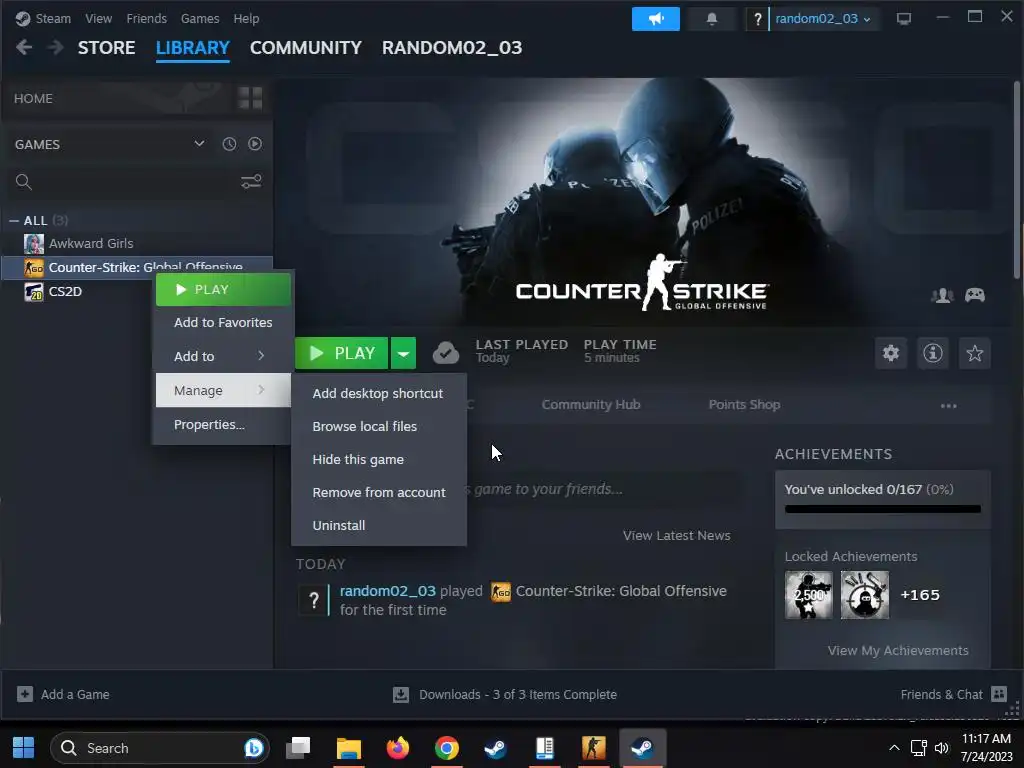Image resolution: width=1024 pixels, height=768 pixels.
Task: Click the achievements progress bar
Action: 882,509
